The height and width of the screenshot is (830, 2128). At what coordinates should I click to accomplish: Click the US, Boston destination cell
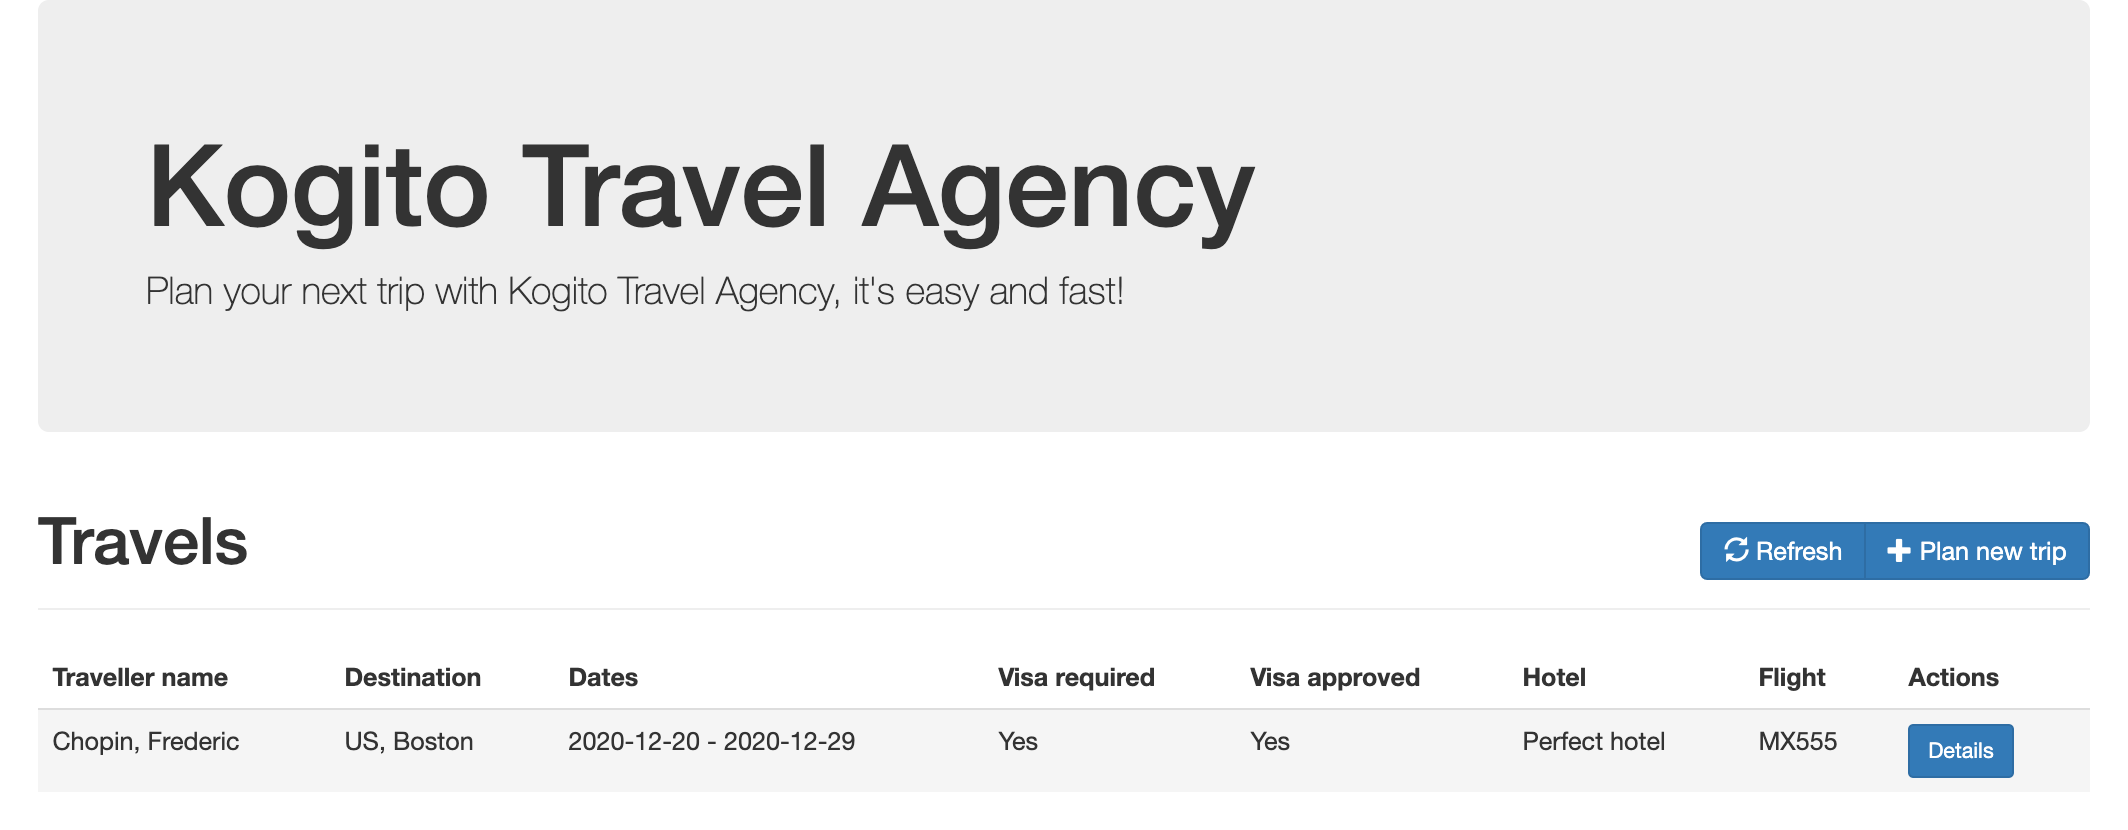tap(409, 741)
